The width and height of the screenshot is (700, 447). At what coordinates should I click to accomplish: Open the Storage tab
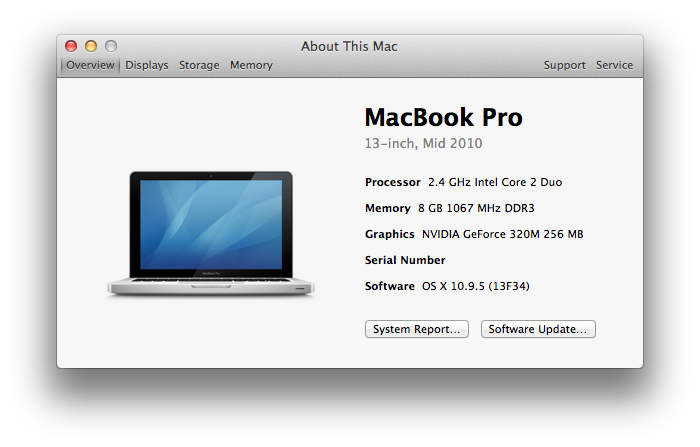pyautogui.click(x=199, y=65)
